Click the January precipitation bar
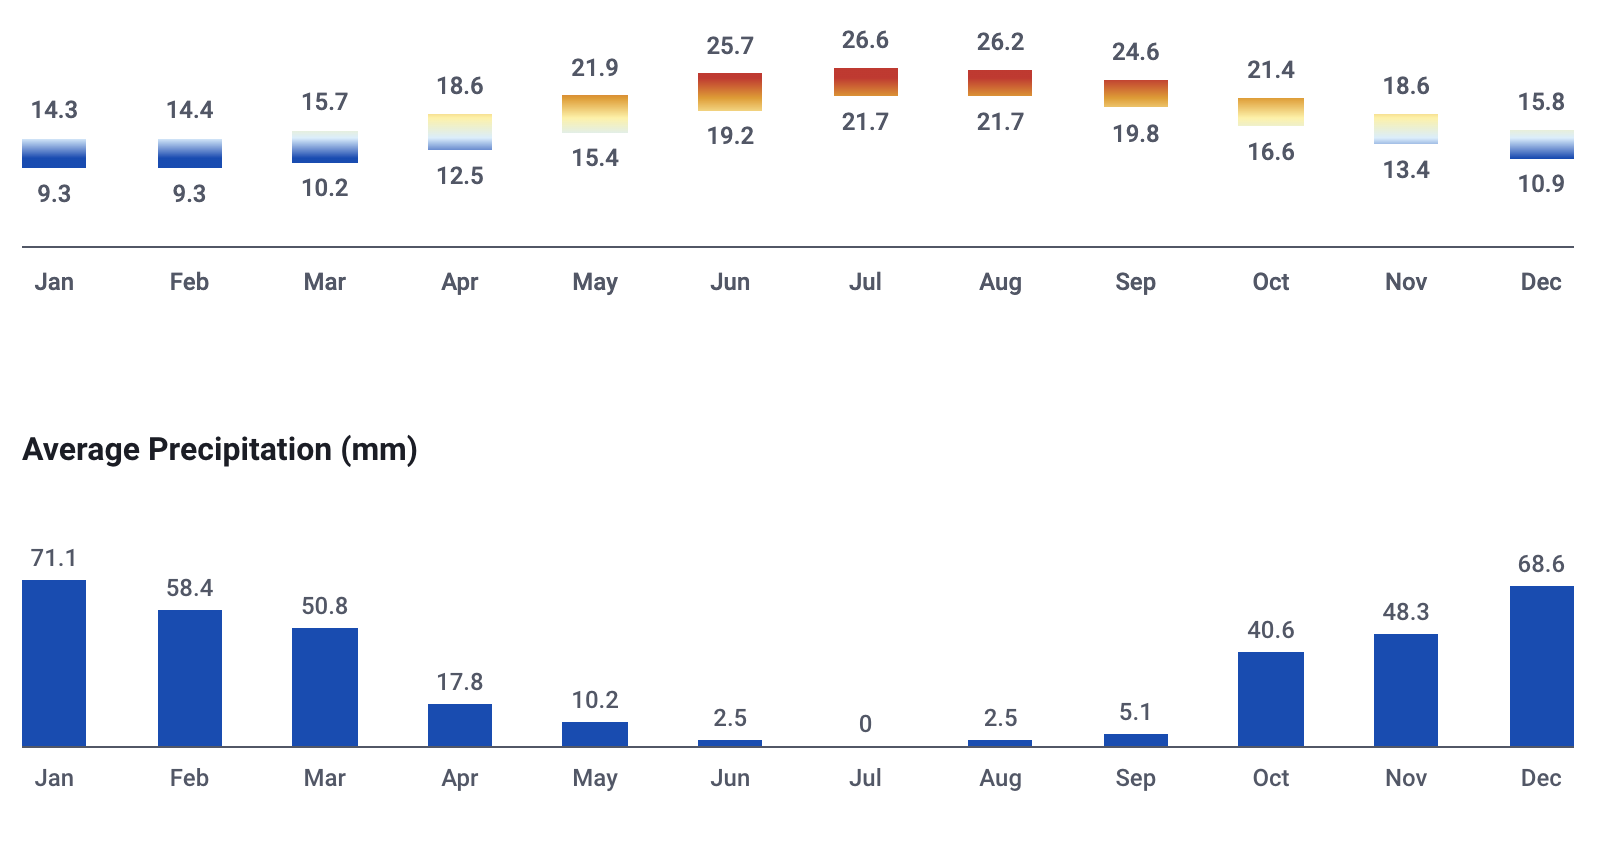The width and height of the screenshot is (1602, 843). pyautogui.click(x=54, y=663)
